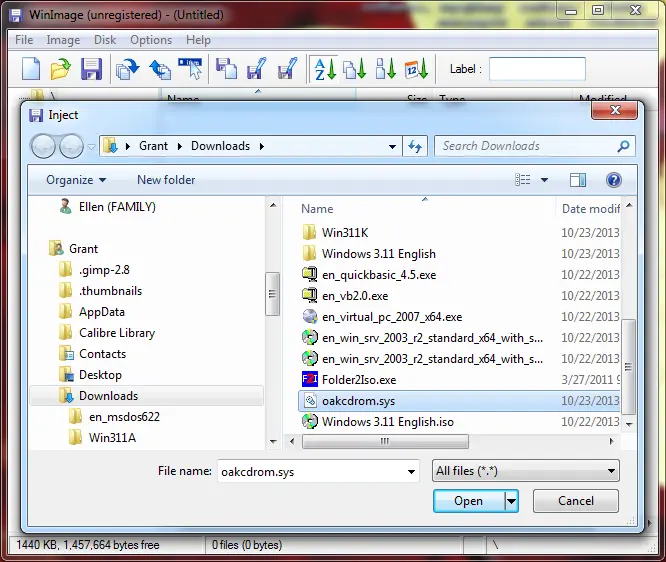Screen dimensions: 666x562
Task: Click the Label input field
Action: (537, 69)
